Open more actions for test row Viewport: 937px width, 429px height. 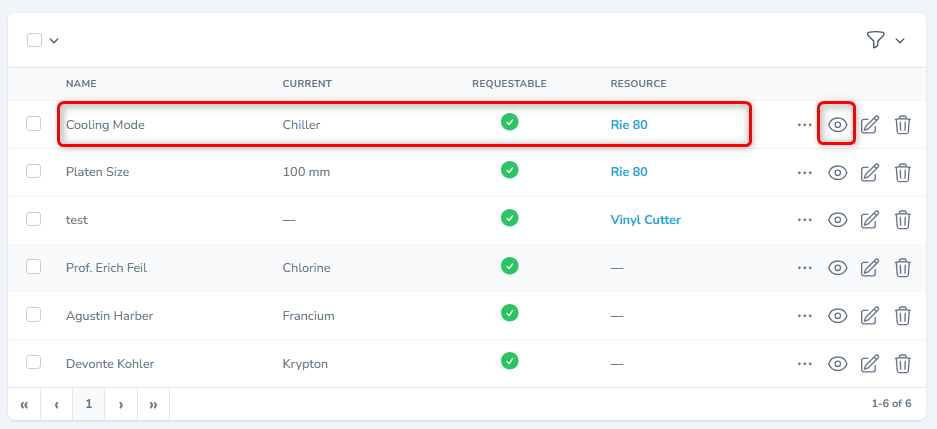(x=805, y=220)
